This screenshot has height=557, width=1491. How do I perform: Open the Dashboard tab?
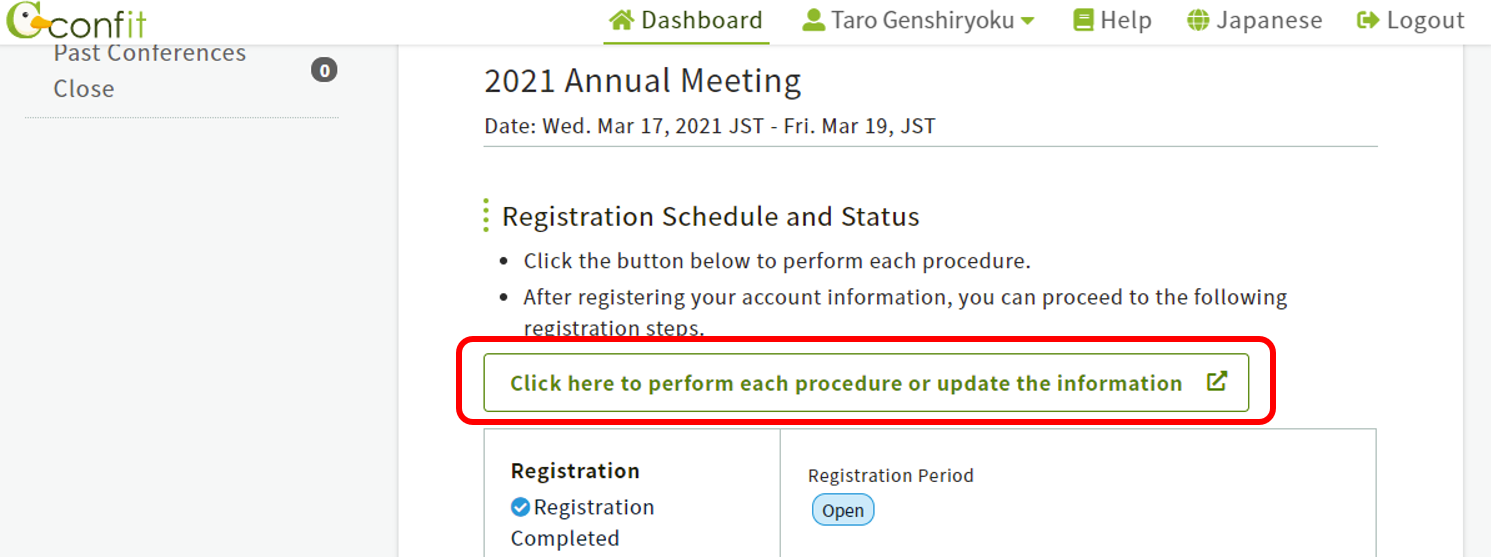coord(701,20)
